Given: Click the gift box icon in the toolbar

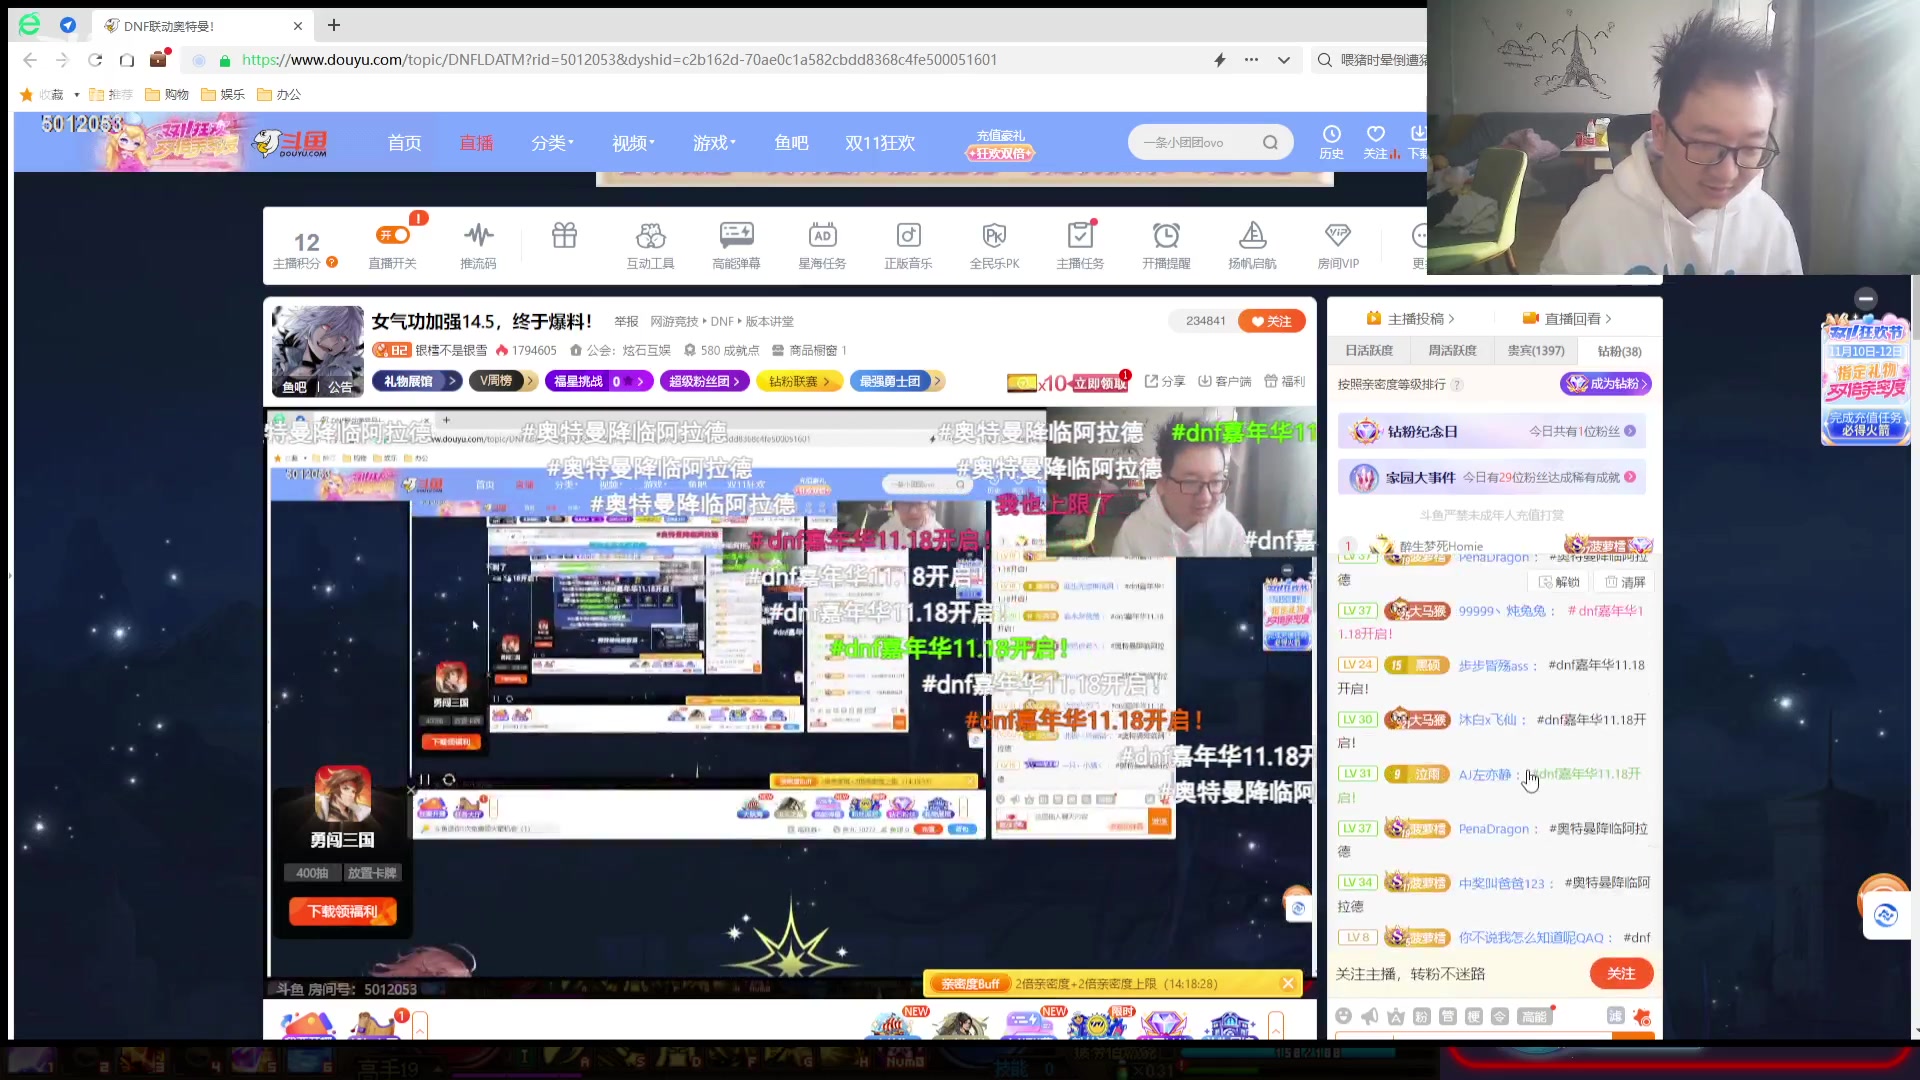Looking at the screenshot, I should click(x=564, y=235).
